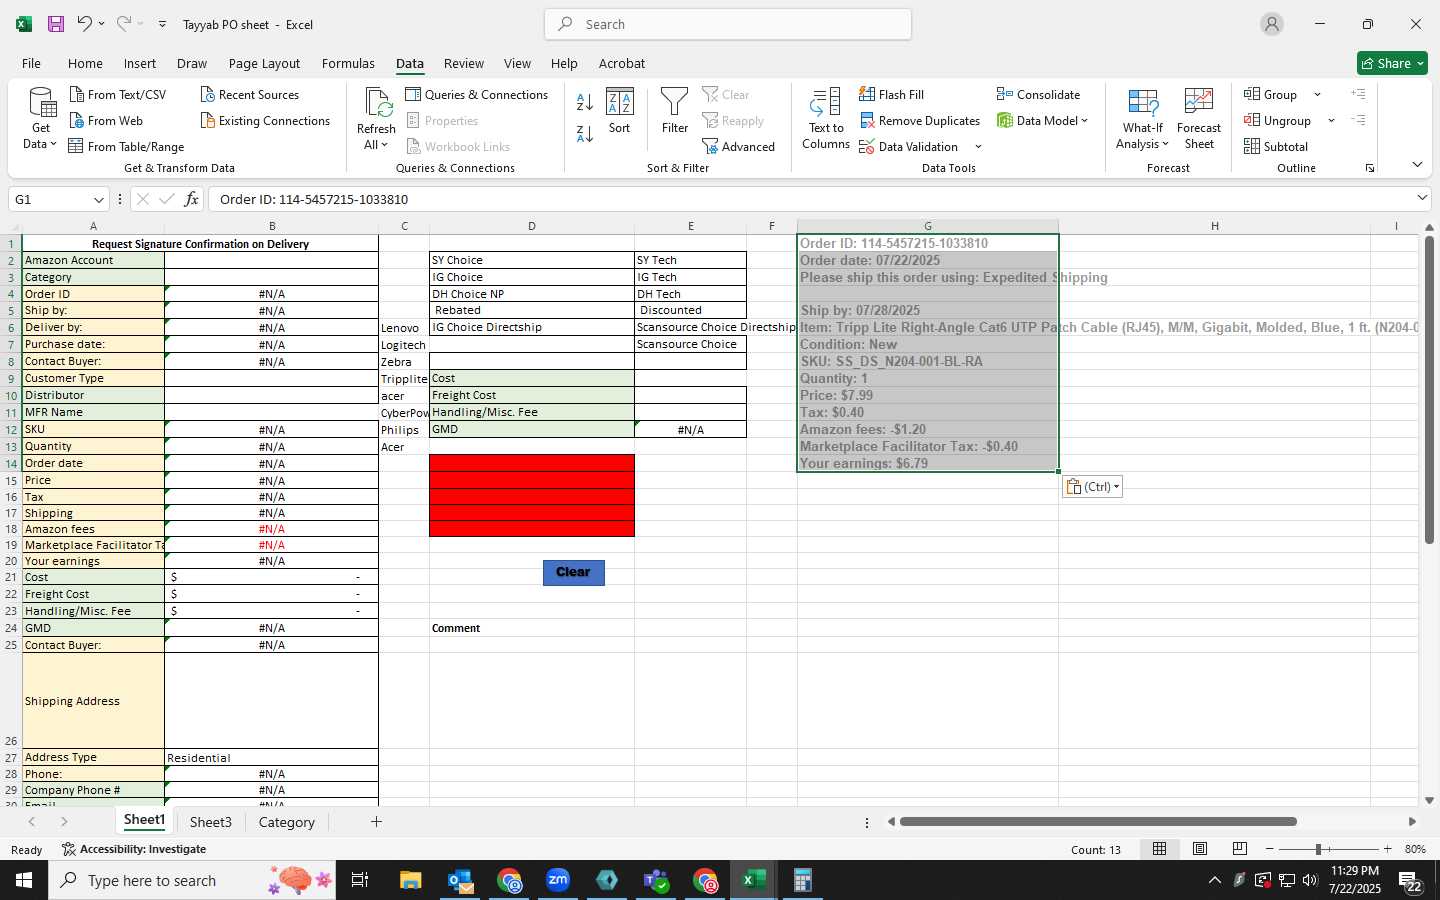
Task: Select Normal view in status bar
Action: [1160, 849]
